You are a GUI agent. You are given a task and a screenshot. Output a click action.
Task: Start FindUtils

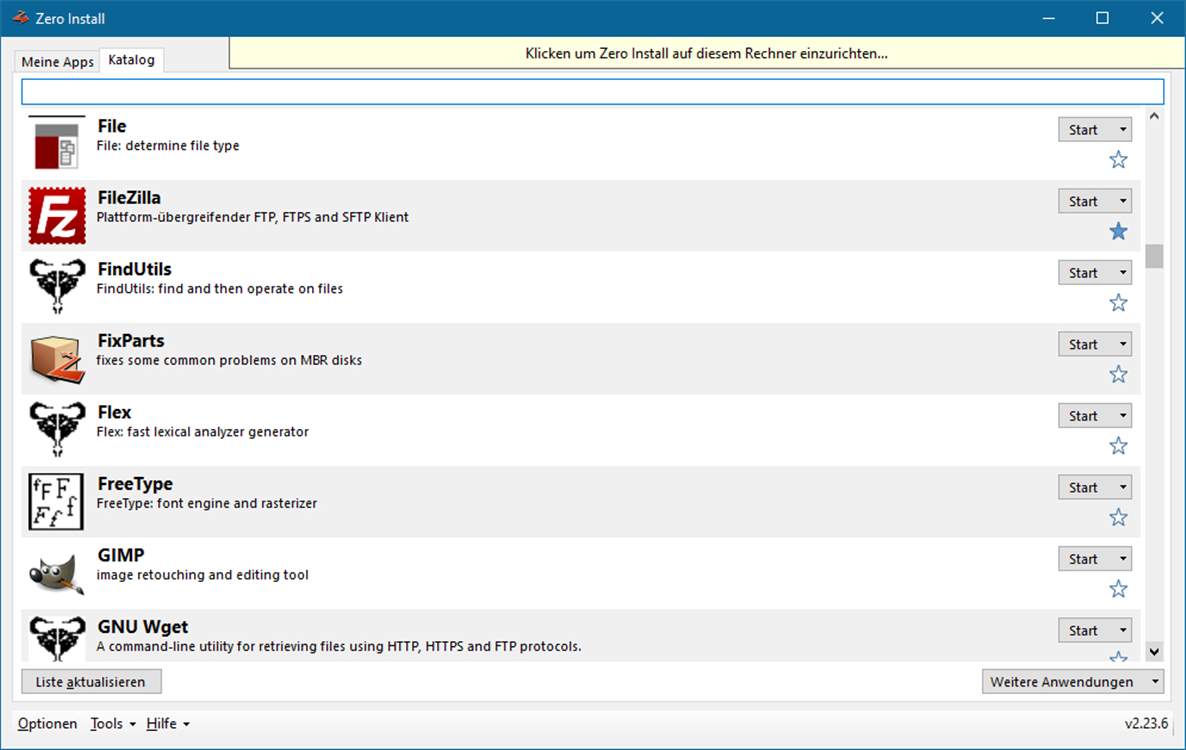click(1086, 272)
